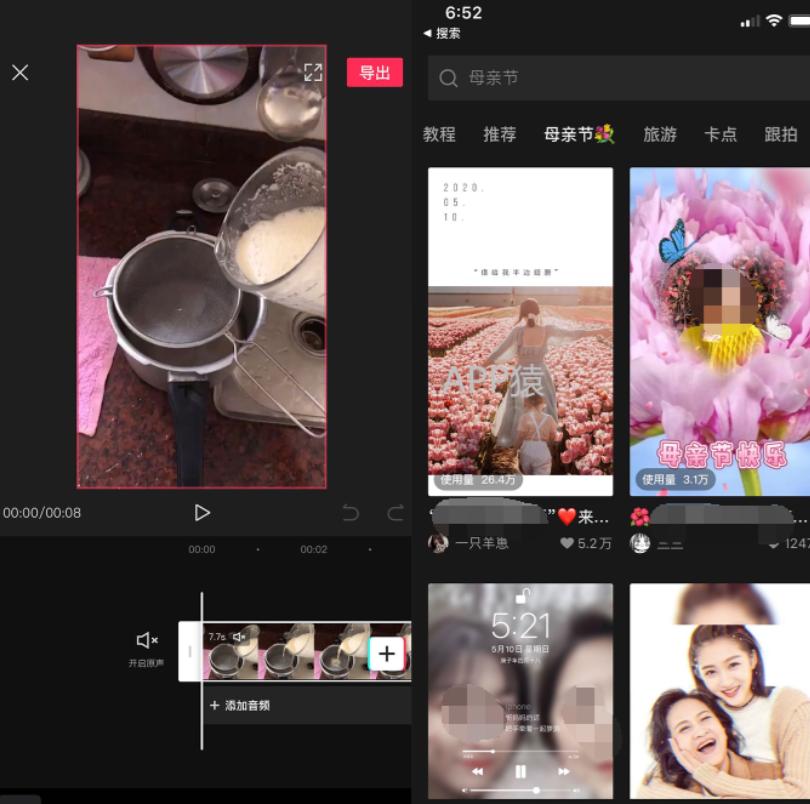Tap the undo arrow above the timeline
This screenshot has height=804, width=810.
(350, 513)
